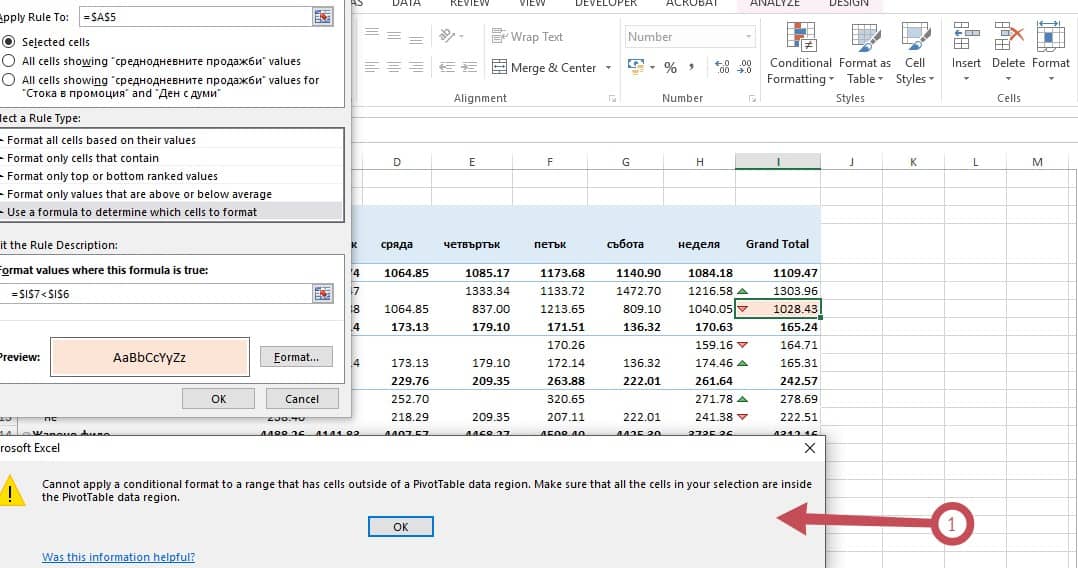The height and width of the screenshot is (568, 1078).
Task: Click OK in the formatting rule dialog
Action: click(x=219, y=399)
